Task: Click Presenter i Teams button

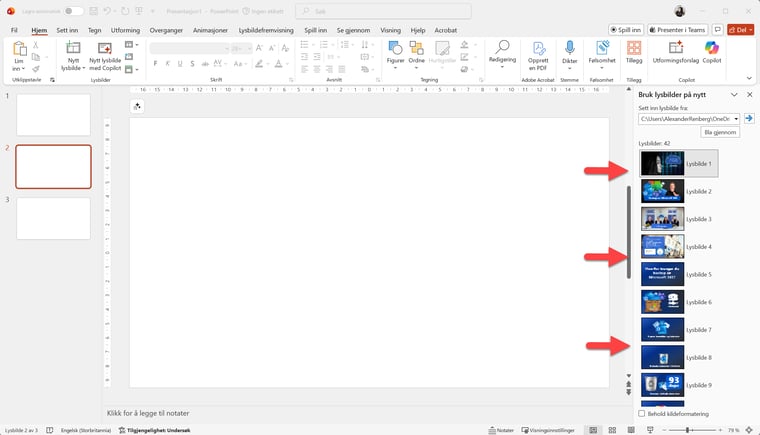Action: pos(678,30)
